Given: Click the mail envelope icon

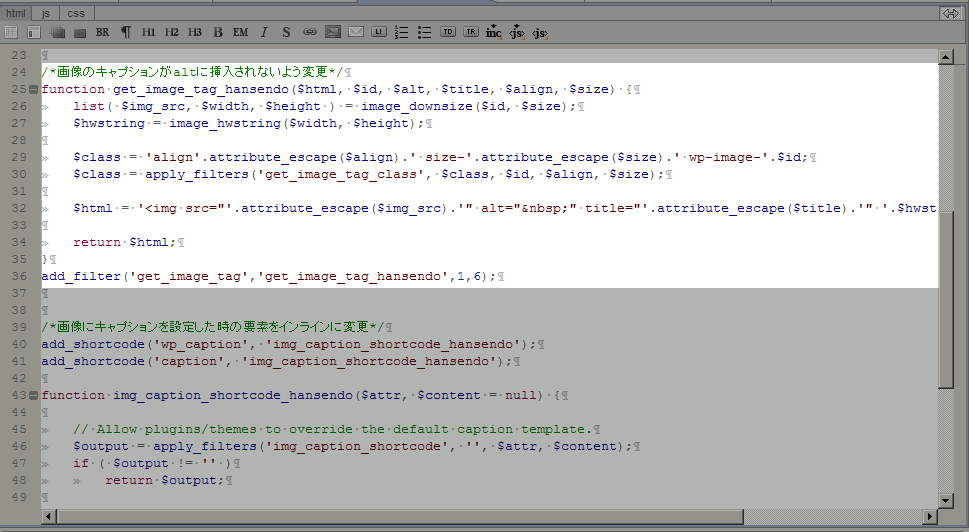Looking at the screenshot, I should click(x=355, y=32).
